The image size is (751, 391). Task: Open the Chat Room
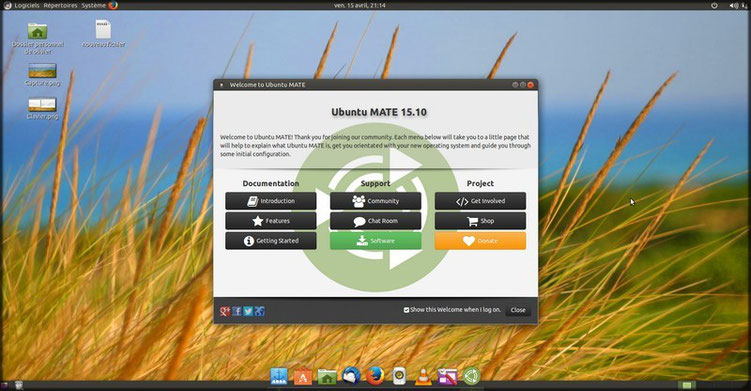click(376, 221)
